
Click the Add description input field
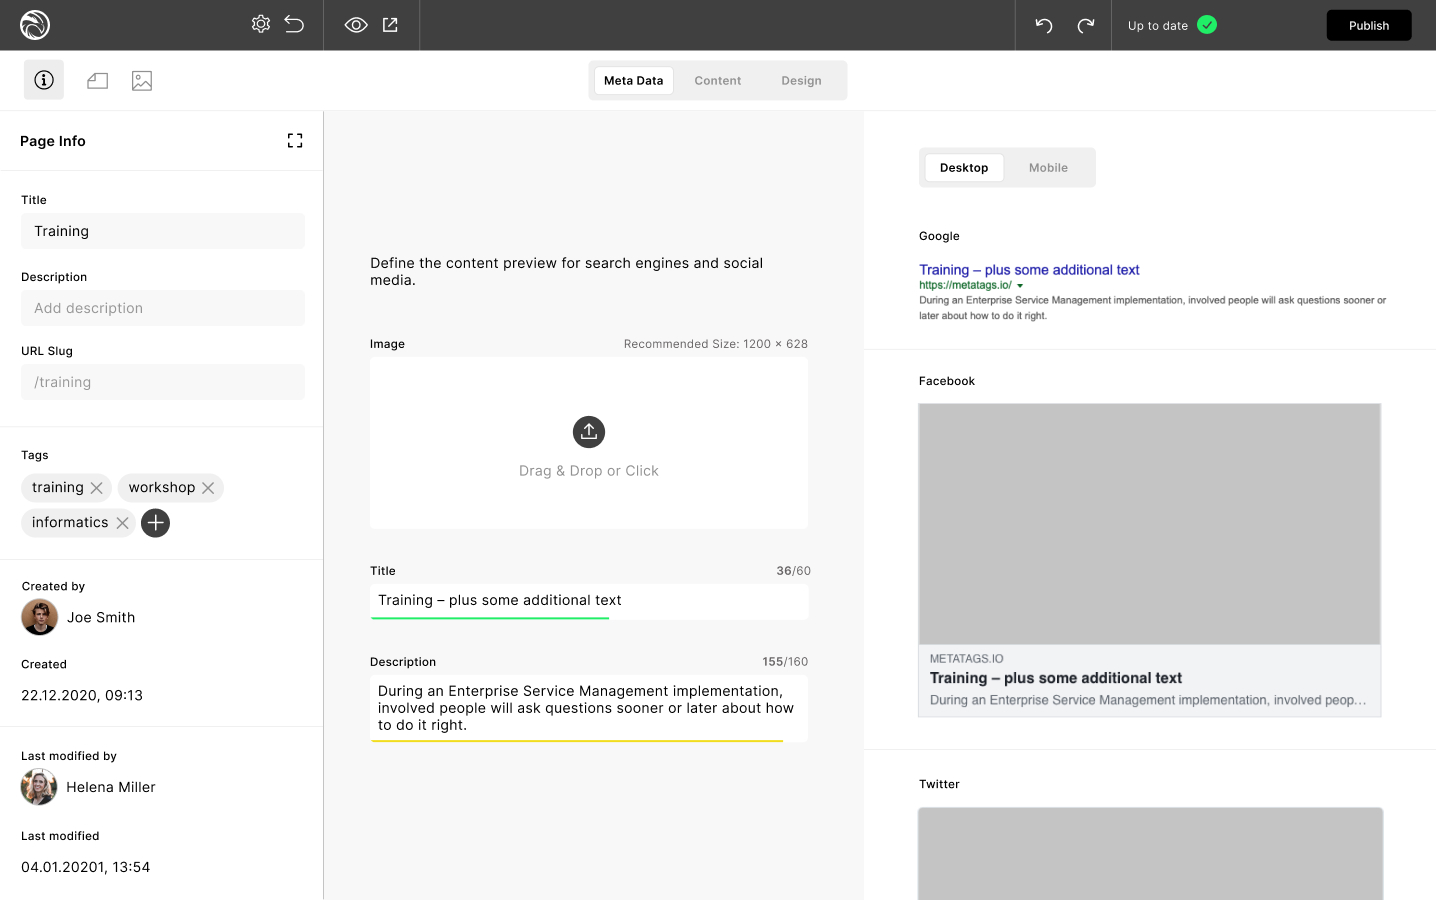163,308
